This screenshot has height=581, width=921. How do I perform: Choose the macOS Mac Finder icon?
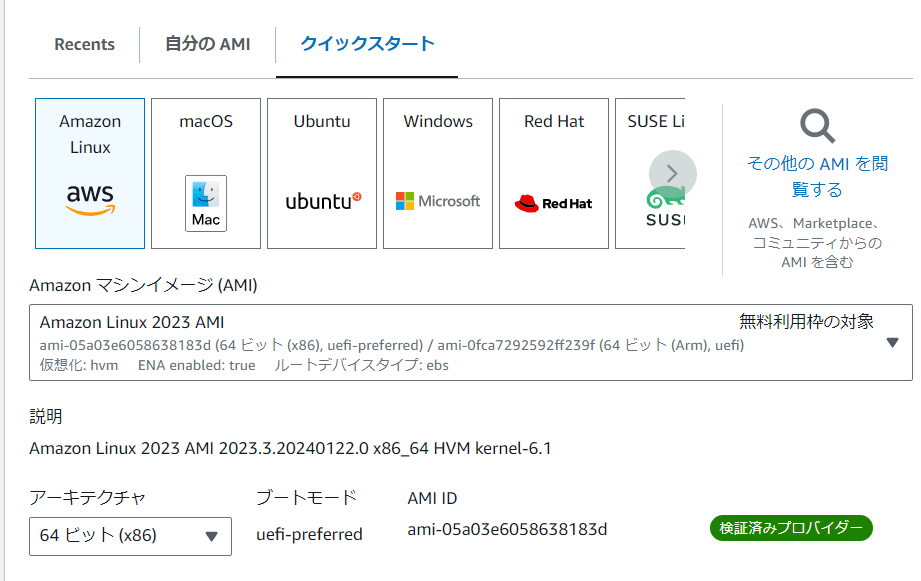(206, 203)
